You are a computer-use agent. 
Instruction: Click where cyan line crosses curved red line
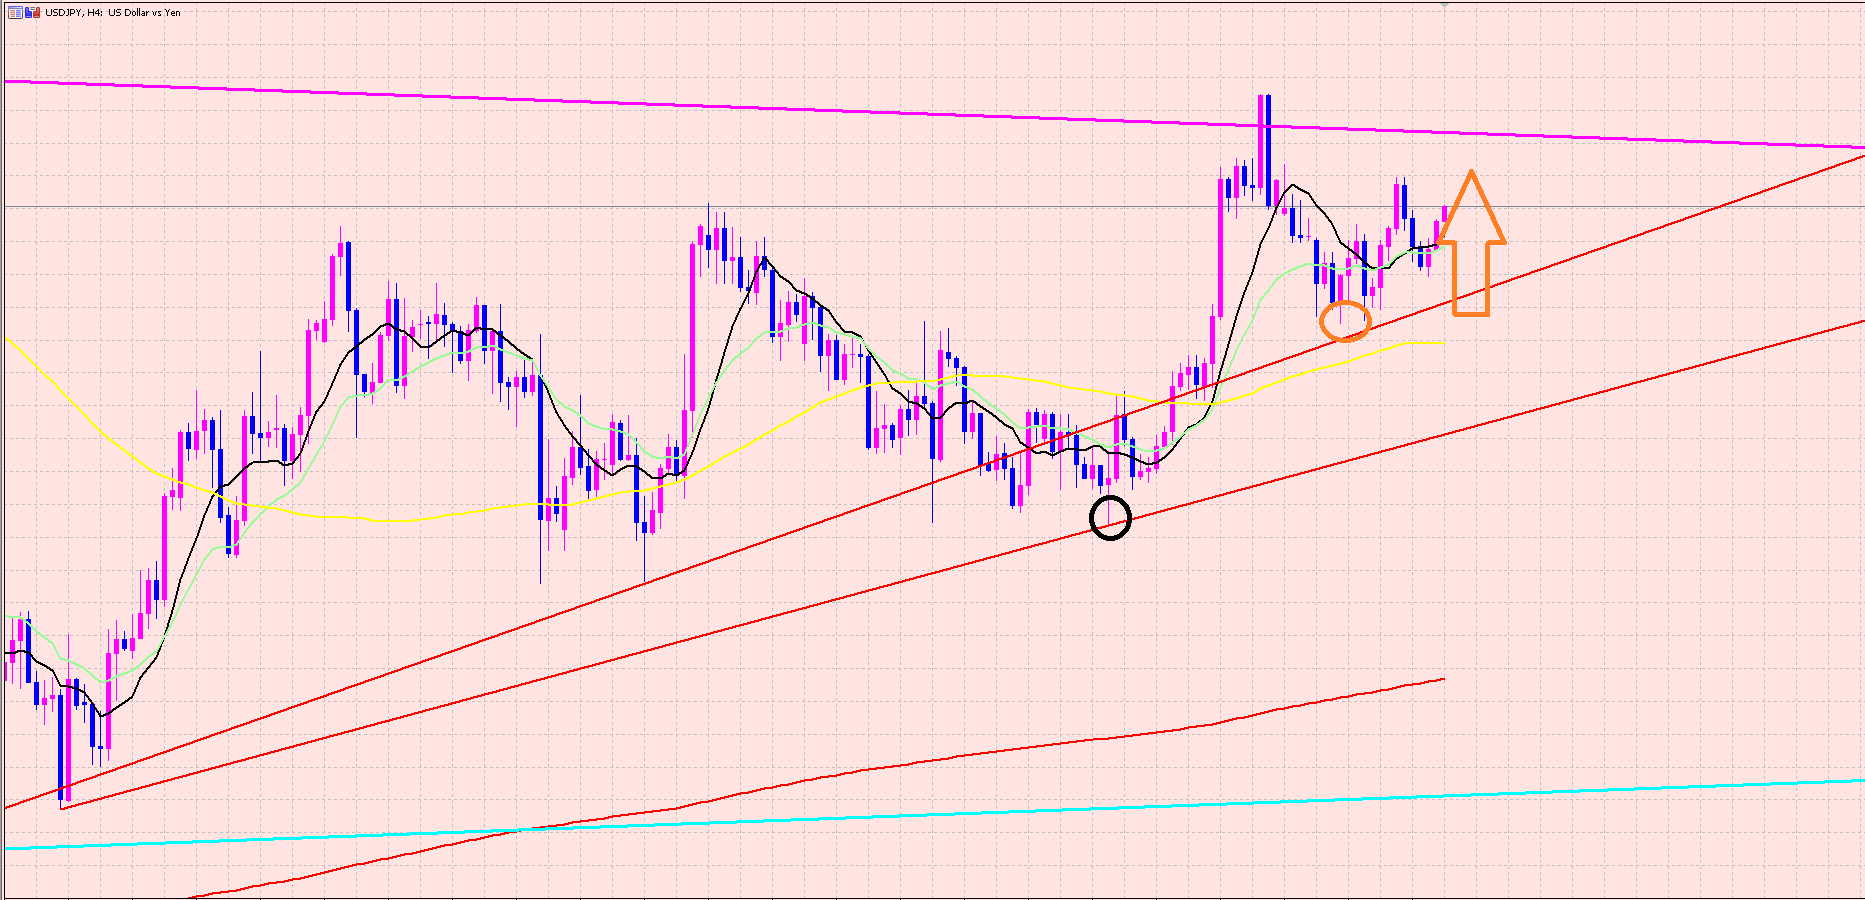(x=516, y=830)
